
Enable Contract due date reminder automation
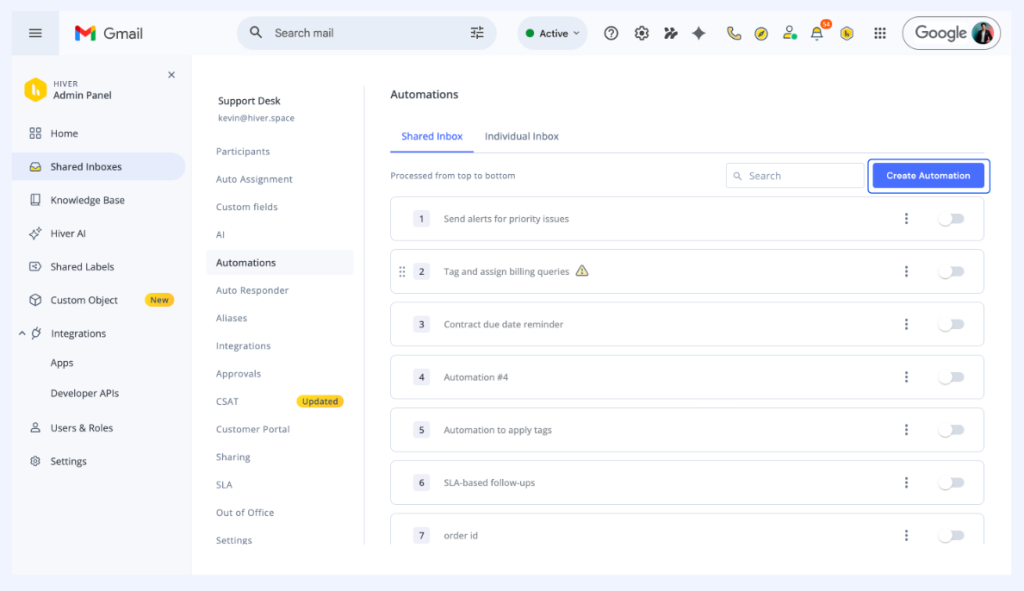951,325
